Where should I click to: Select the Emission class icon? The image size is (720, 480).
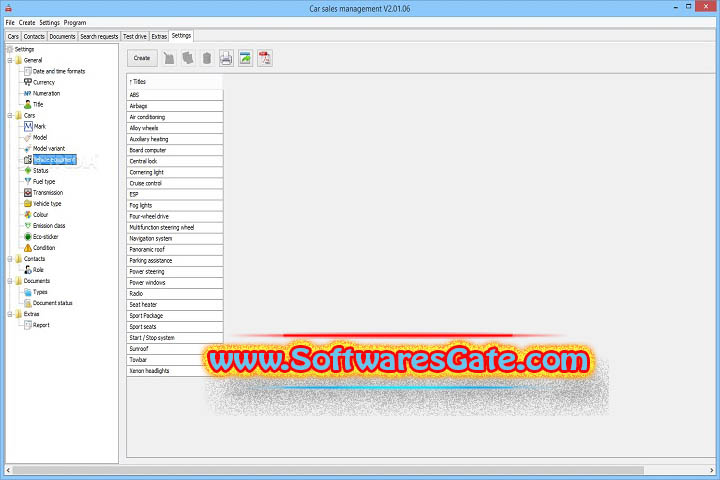pos(28,226)
